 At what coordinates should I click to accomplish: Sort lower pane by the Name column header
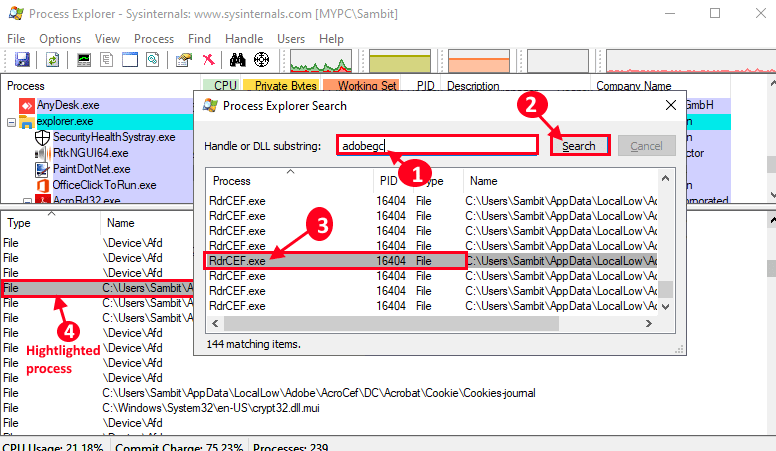[120, 223]
